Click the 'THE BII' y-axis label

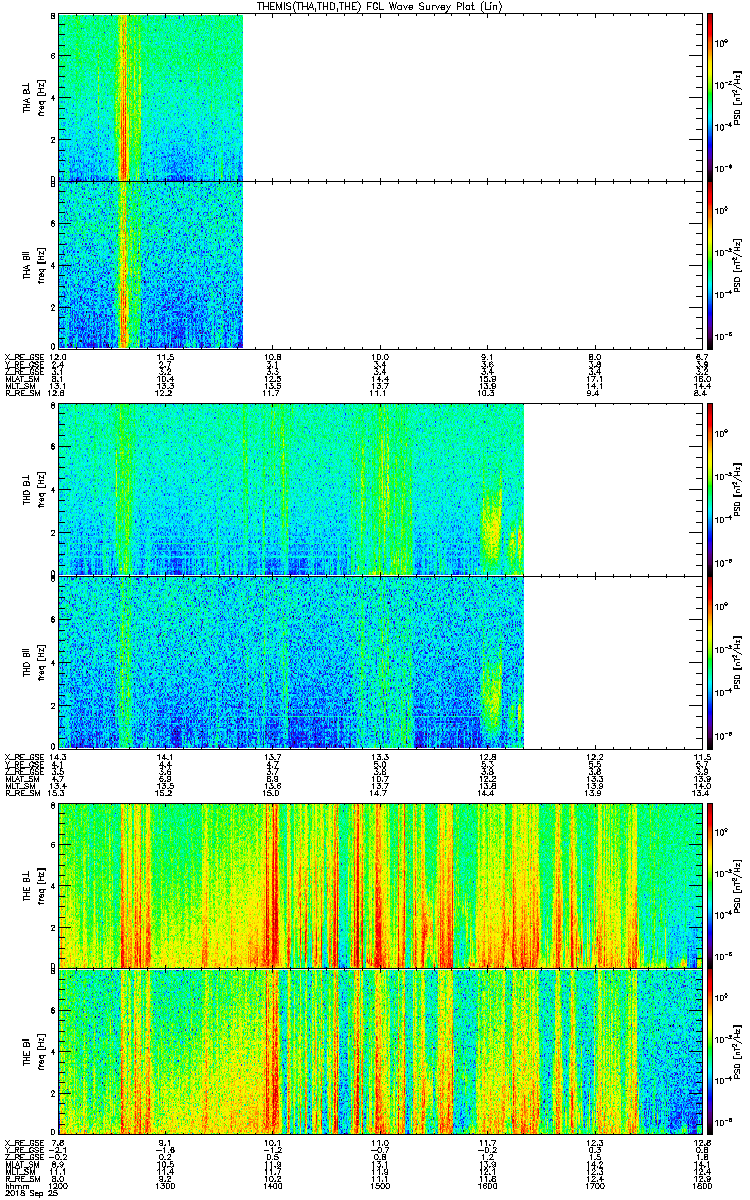coord(27,1052)
